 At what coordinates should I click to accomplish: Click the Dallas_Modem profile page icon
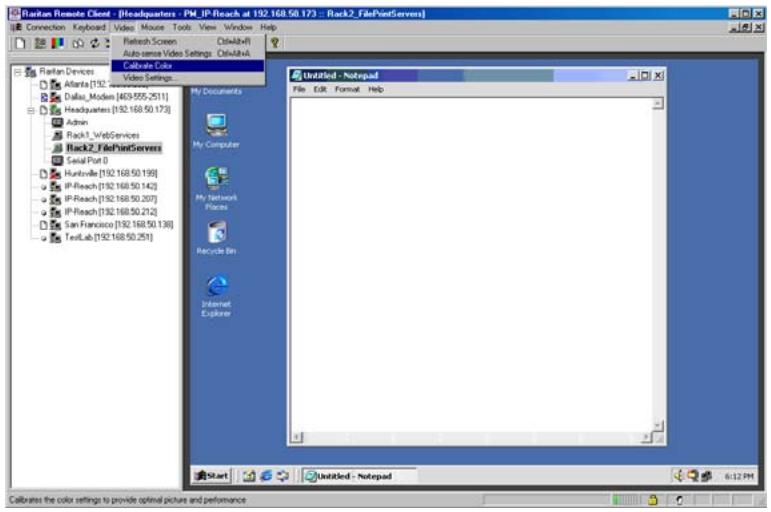(x=44, y=97)
